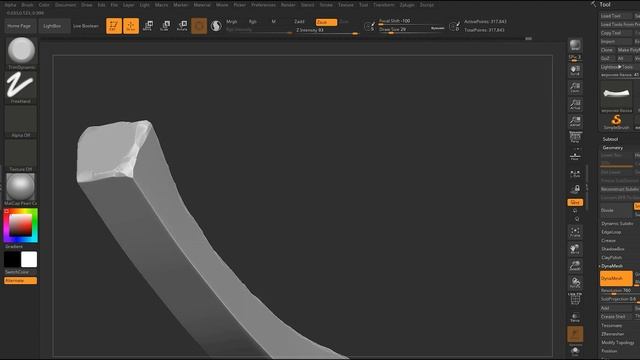
Task: Toggle Live Boolean
Action: 86,26
